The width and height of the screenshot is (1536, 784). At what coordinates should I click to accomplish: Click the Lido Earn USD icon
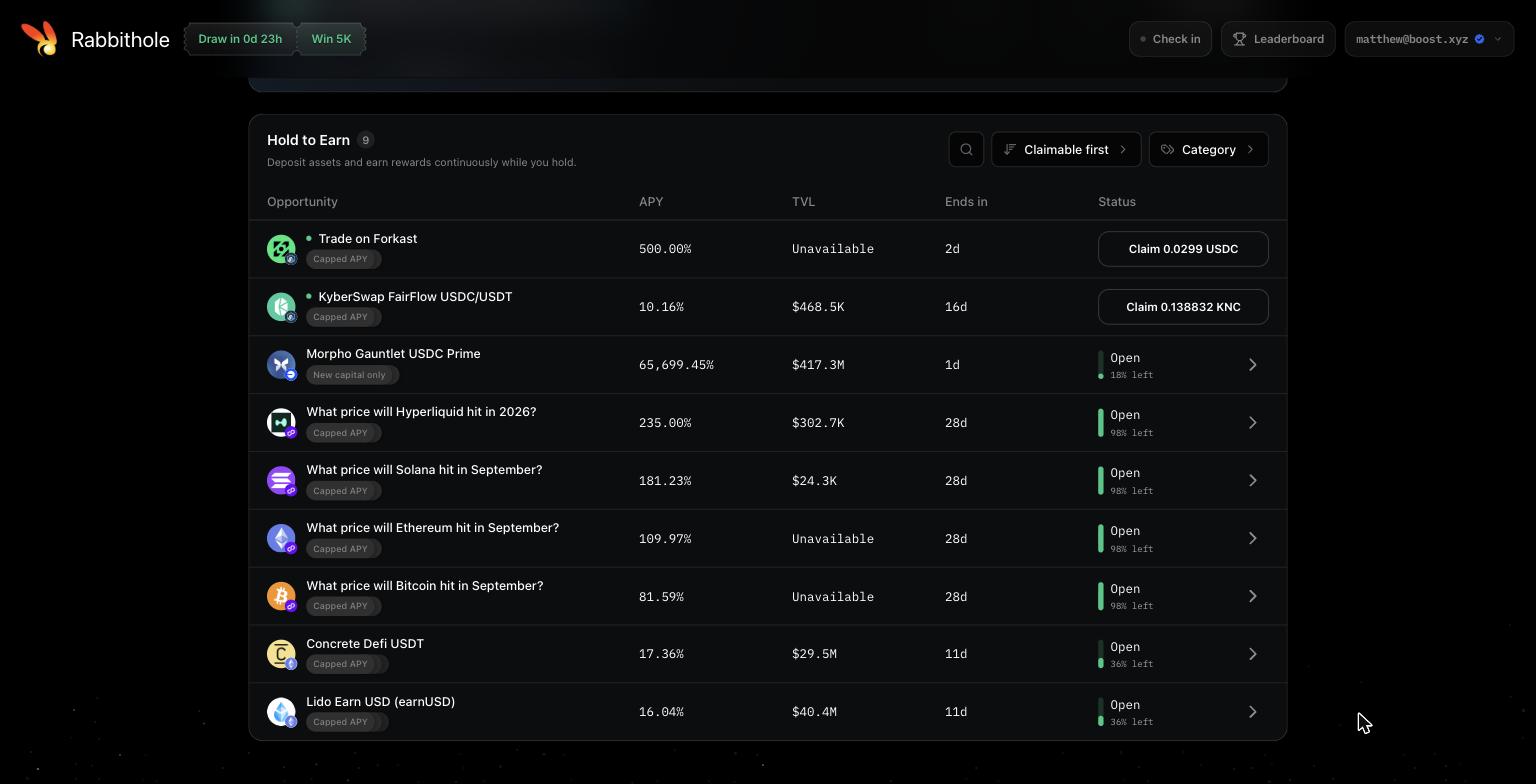click(281, 712)
